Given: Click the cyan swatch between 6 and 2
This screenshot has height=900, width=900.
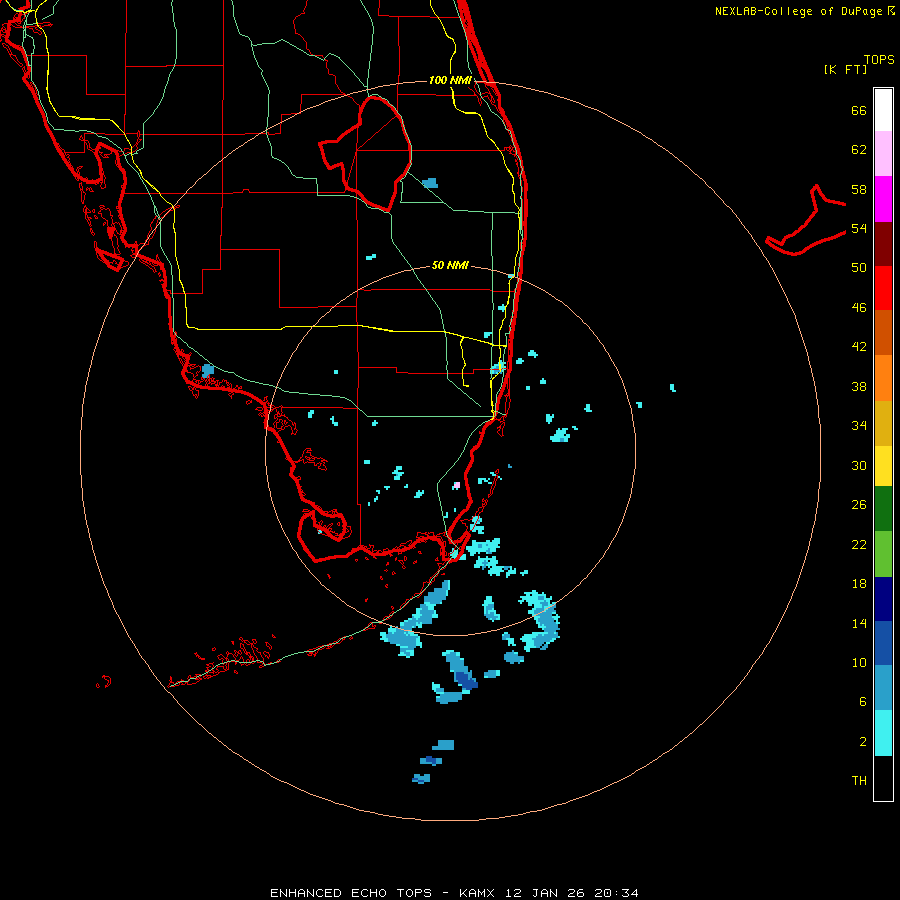Looking at the screenshot, I should [883, 733].
